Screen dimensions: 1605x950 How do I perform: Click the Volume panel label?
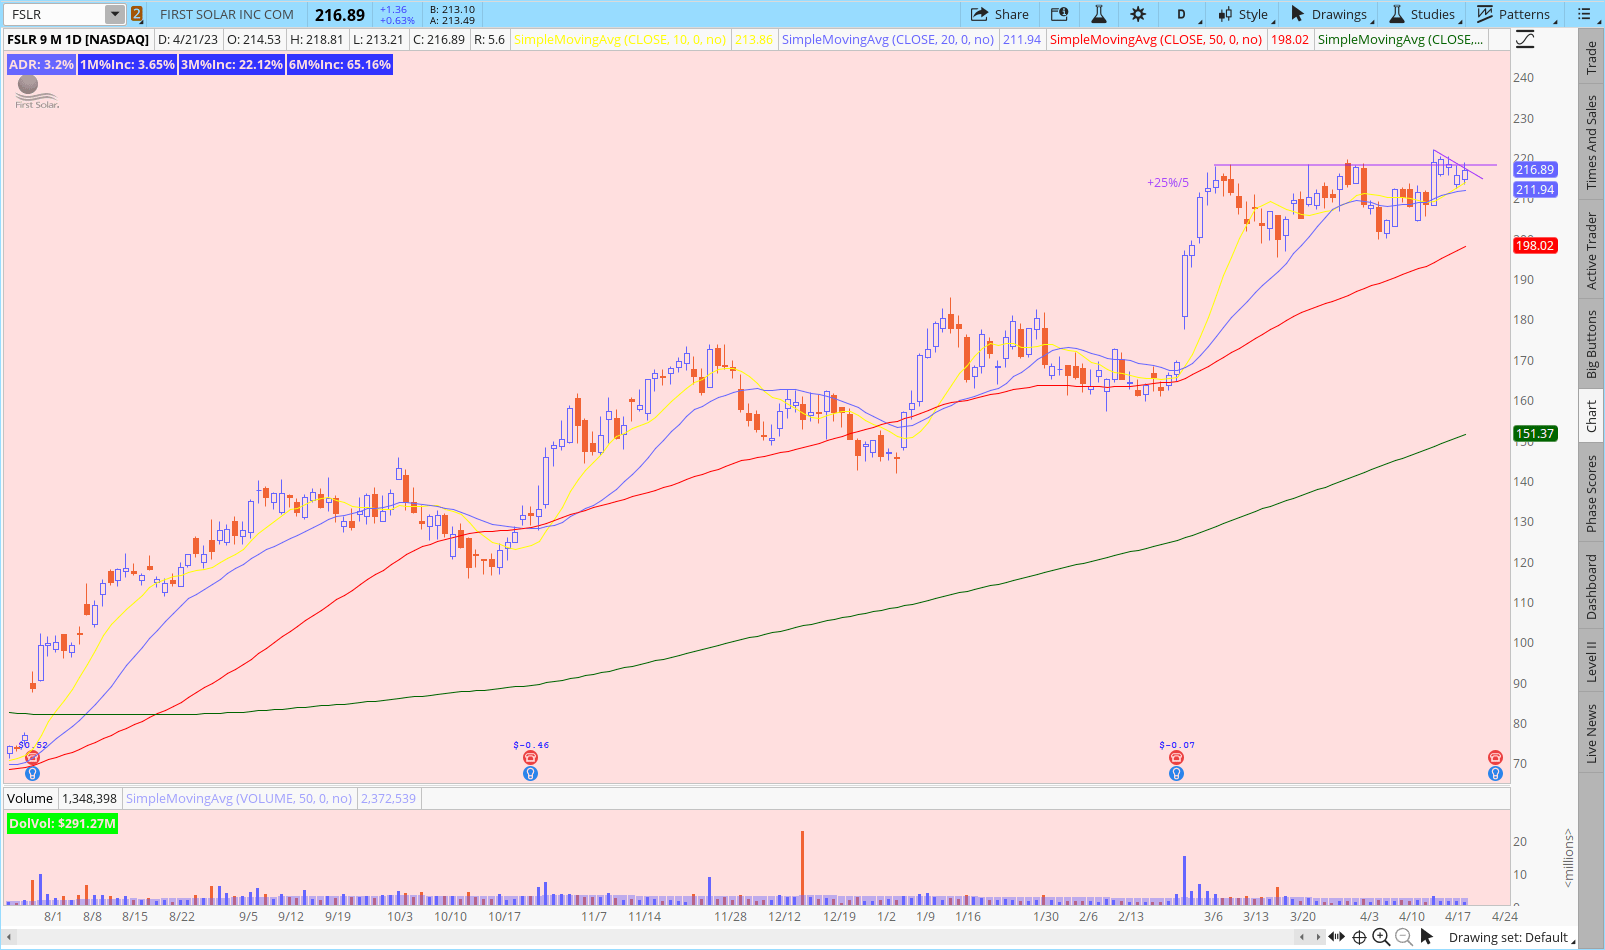[x=30, y=798]
